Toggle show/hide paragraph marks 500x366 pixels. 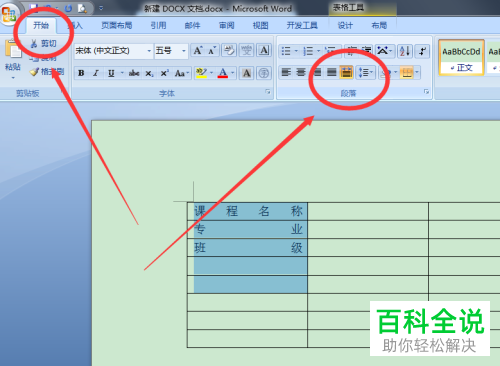point(423,51)
